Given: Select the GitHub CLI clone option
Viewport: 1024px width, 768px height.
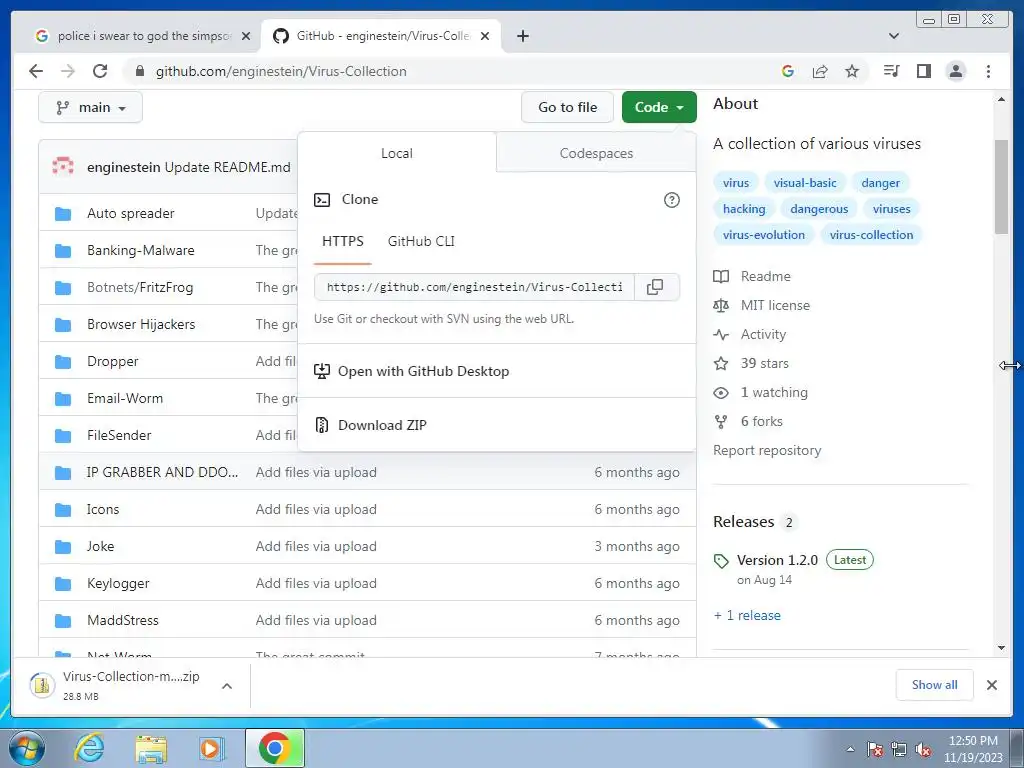Looking at the screenshot, I should (421, 242).
